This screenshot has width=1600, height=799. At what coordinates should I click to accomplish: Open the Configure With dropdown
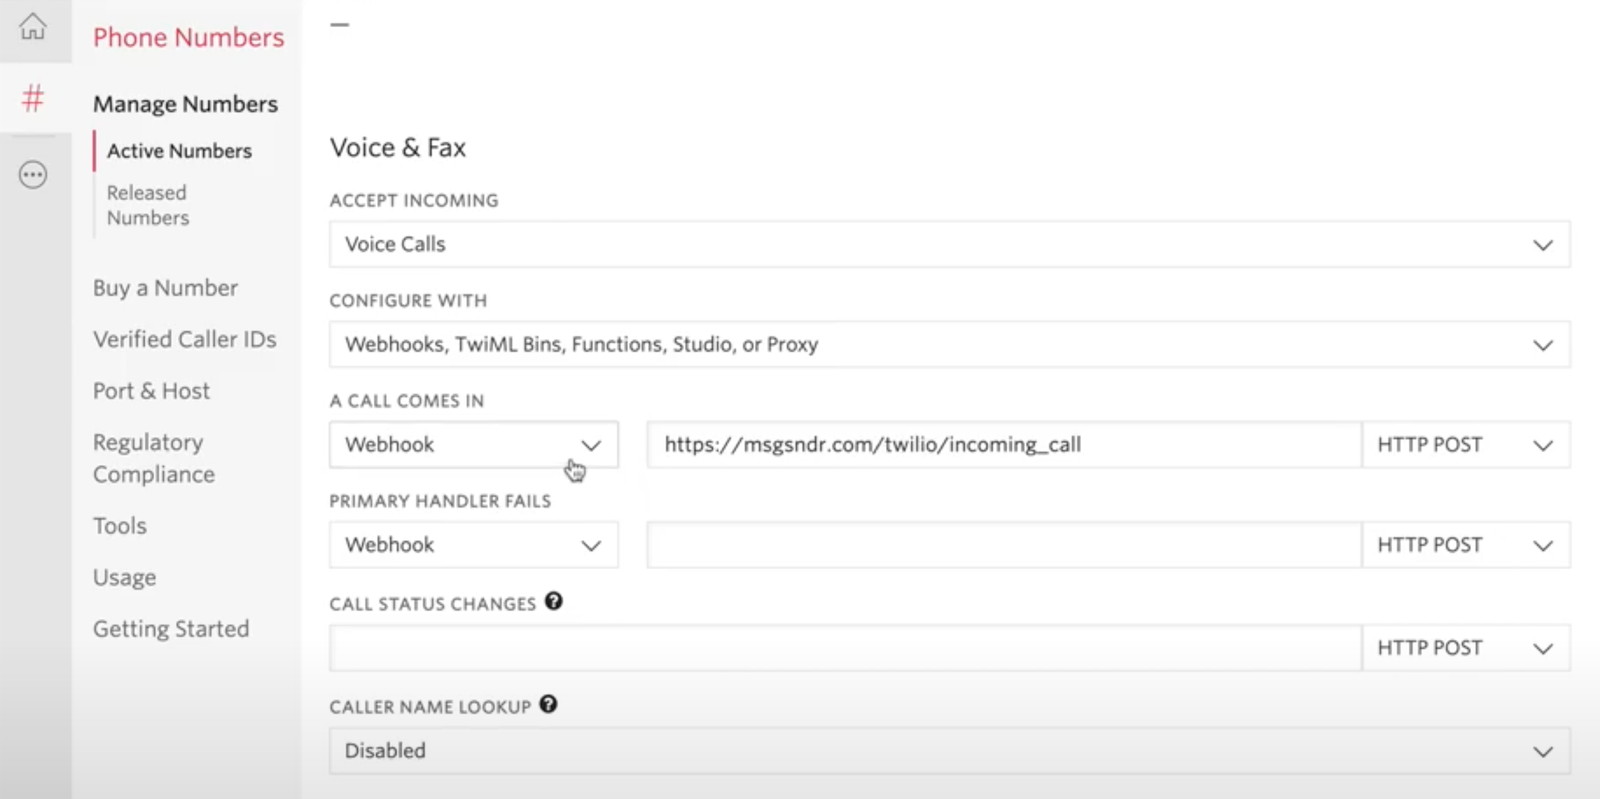[948, 344]
